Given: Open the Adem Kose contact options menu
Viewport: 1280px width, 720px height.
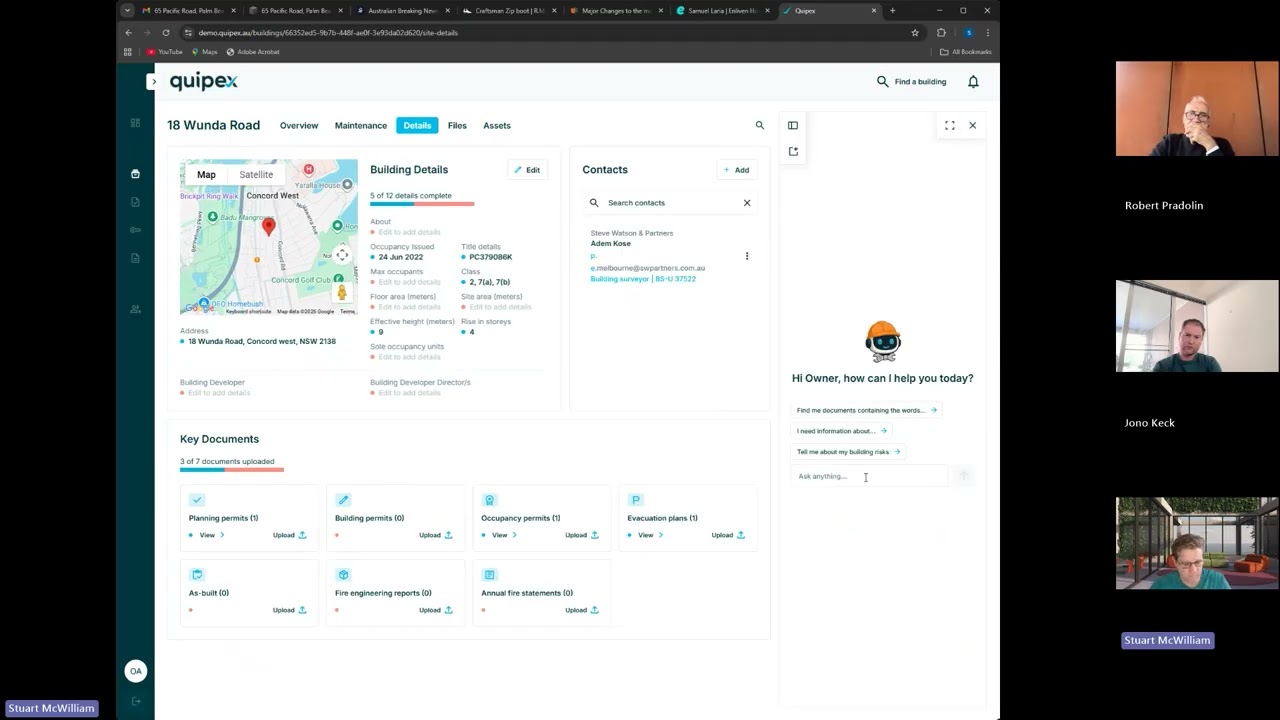Looking at the screenshot, I should point(747,256).
